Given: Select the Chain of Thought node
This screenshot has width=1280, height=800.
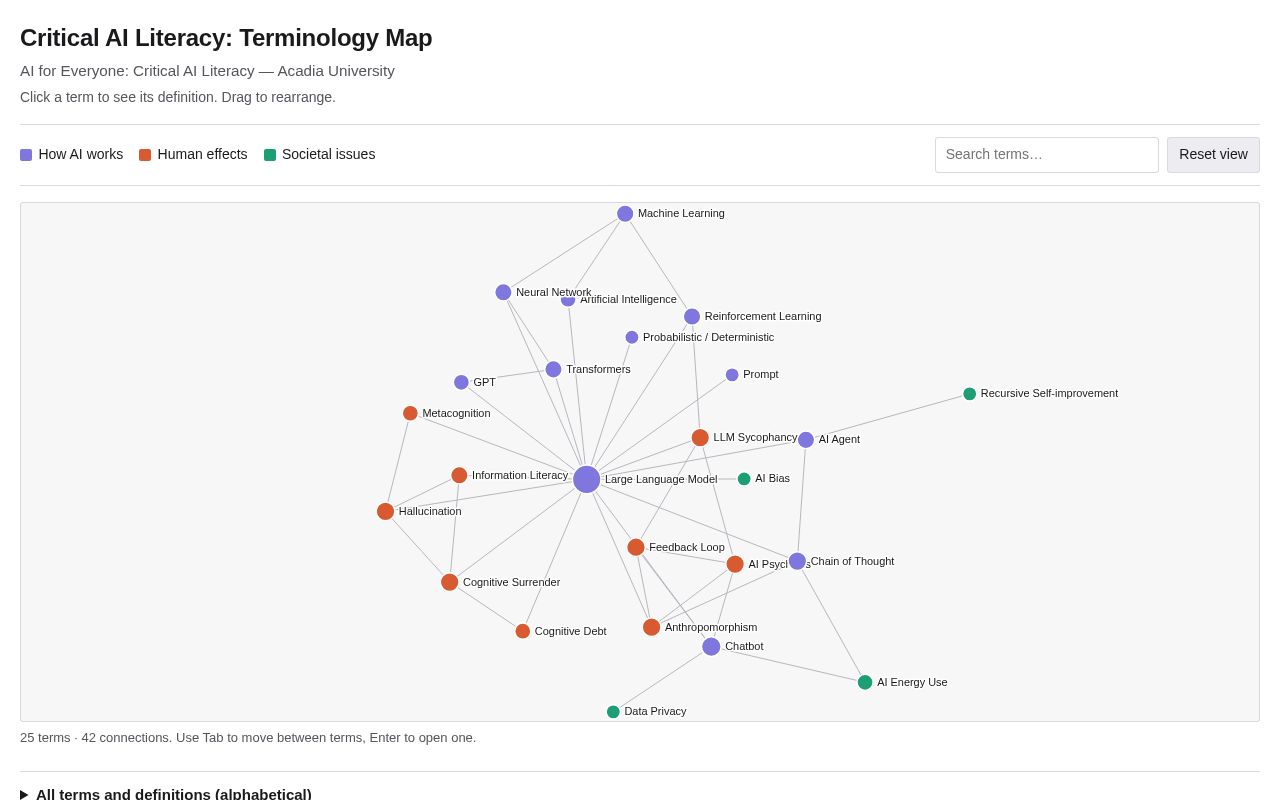Looking at the screenshot, I should [x=797, y=561].
